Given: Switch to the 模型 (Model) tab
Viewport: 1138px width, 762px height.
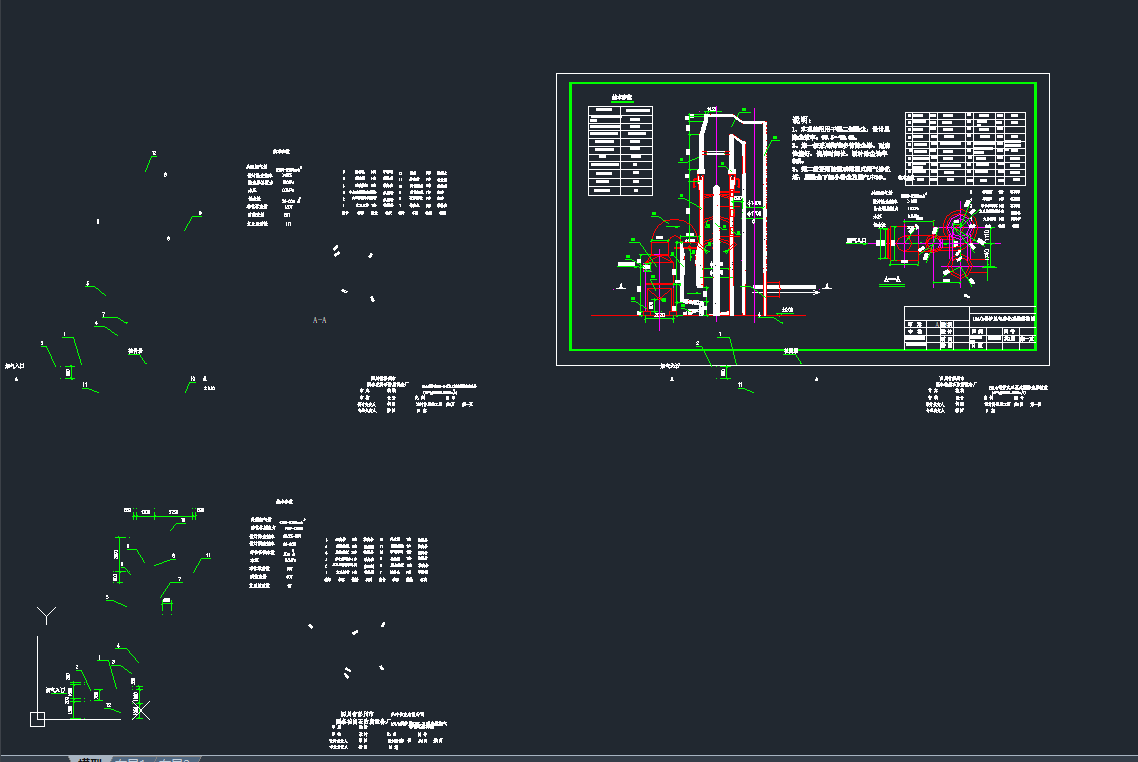Looking at the screenshot, I should click(90, 758).
